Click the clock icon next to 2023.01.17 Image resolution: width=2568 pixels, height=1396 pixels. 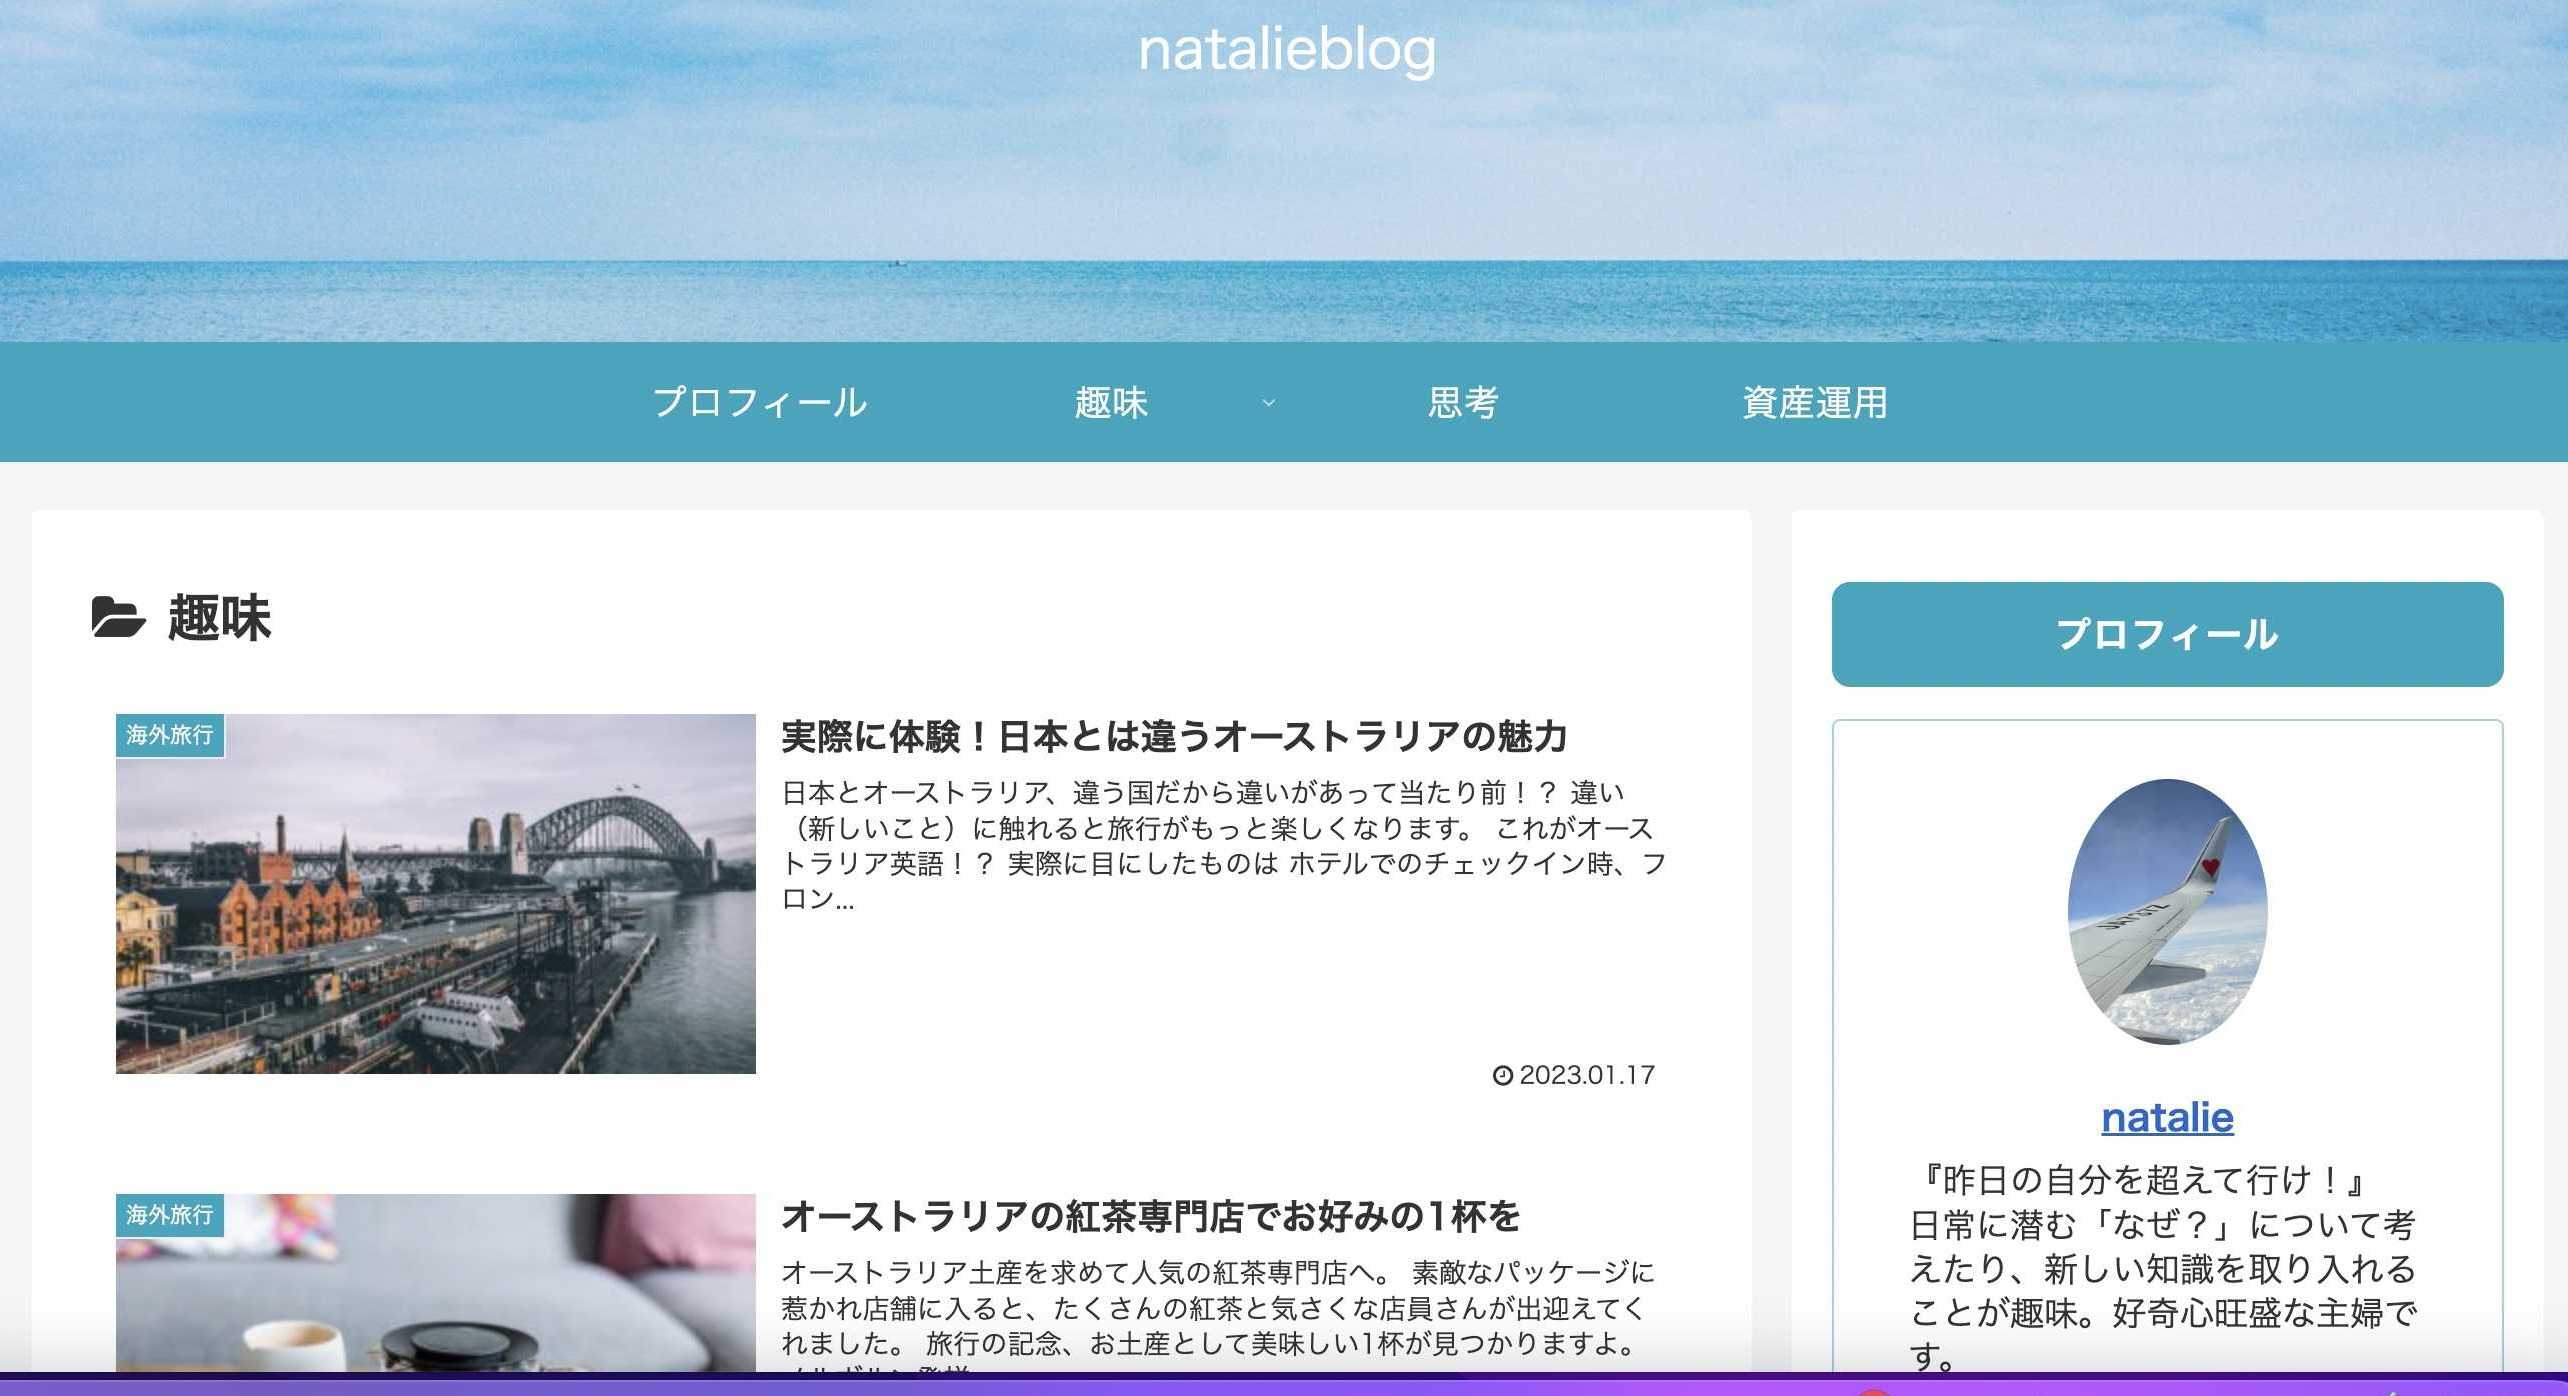pos(1502,1075)
